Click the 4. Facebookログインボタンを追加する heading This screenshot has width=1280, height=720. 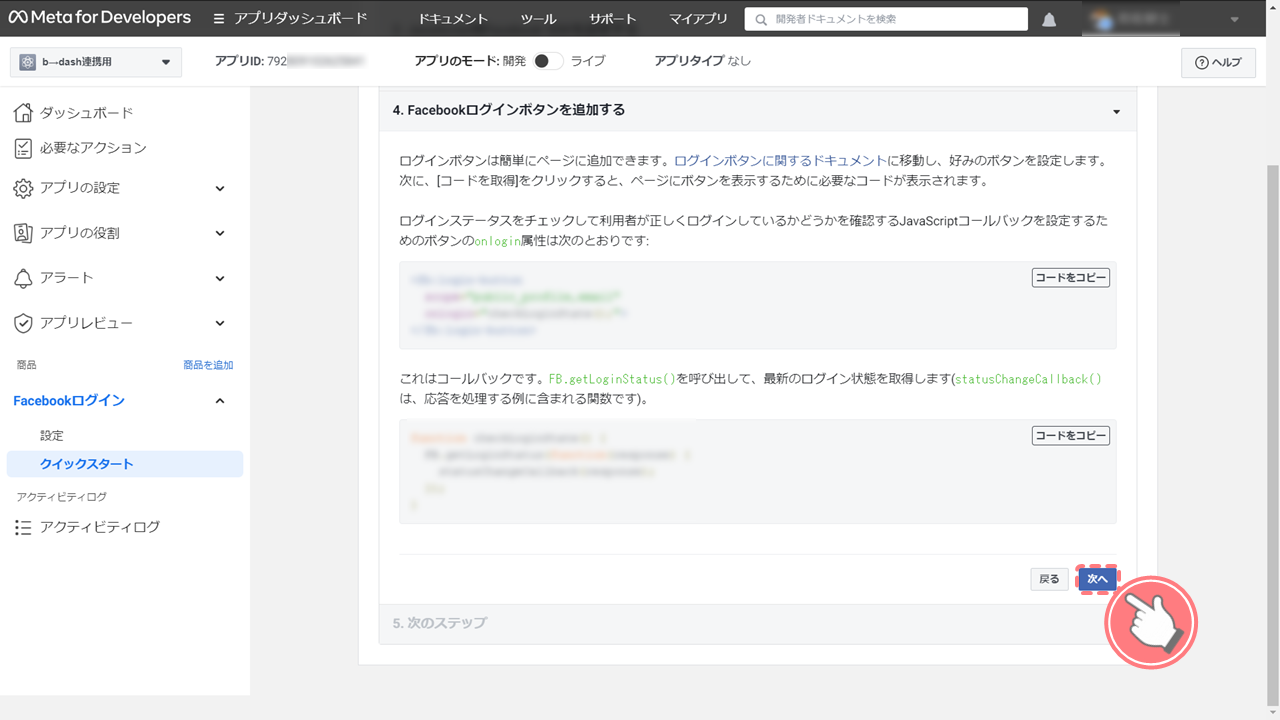pos(509,110)
